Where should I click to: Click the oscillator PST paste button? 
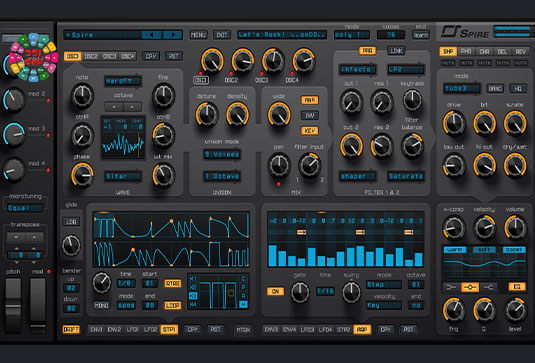click(x=174, y=56)
